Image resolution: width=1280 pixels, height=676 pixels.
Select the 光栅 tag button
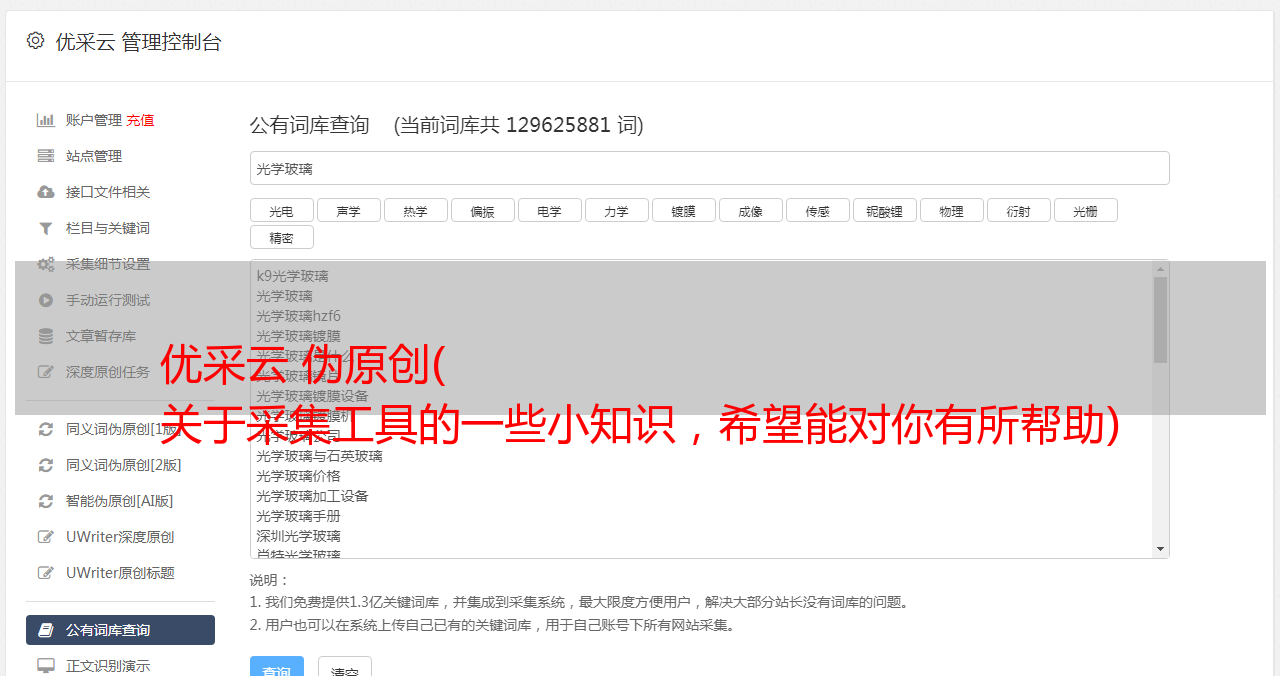1085,210
